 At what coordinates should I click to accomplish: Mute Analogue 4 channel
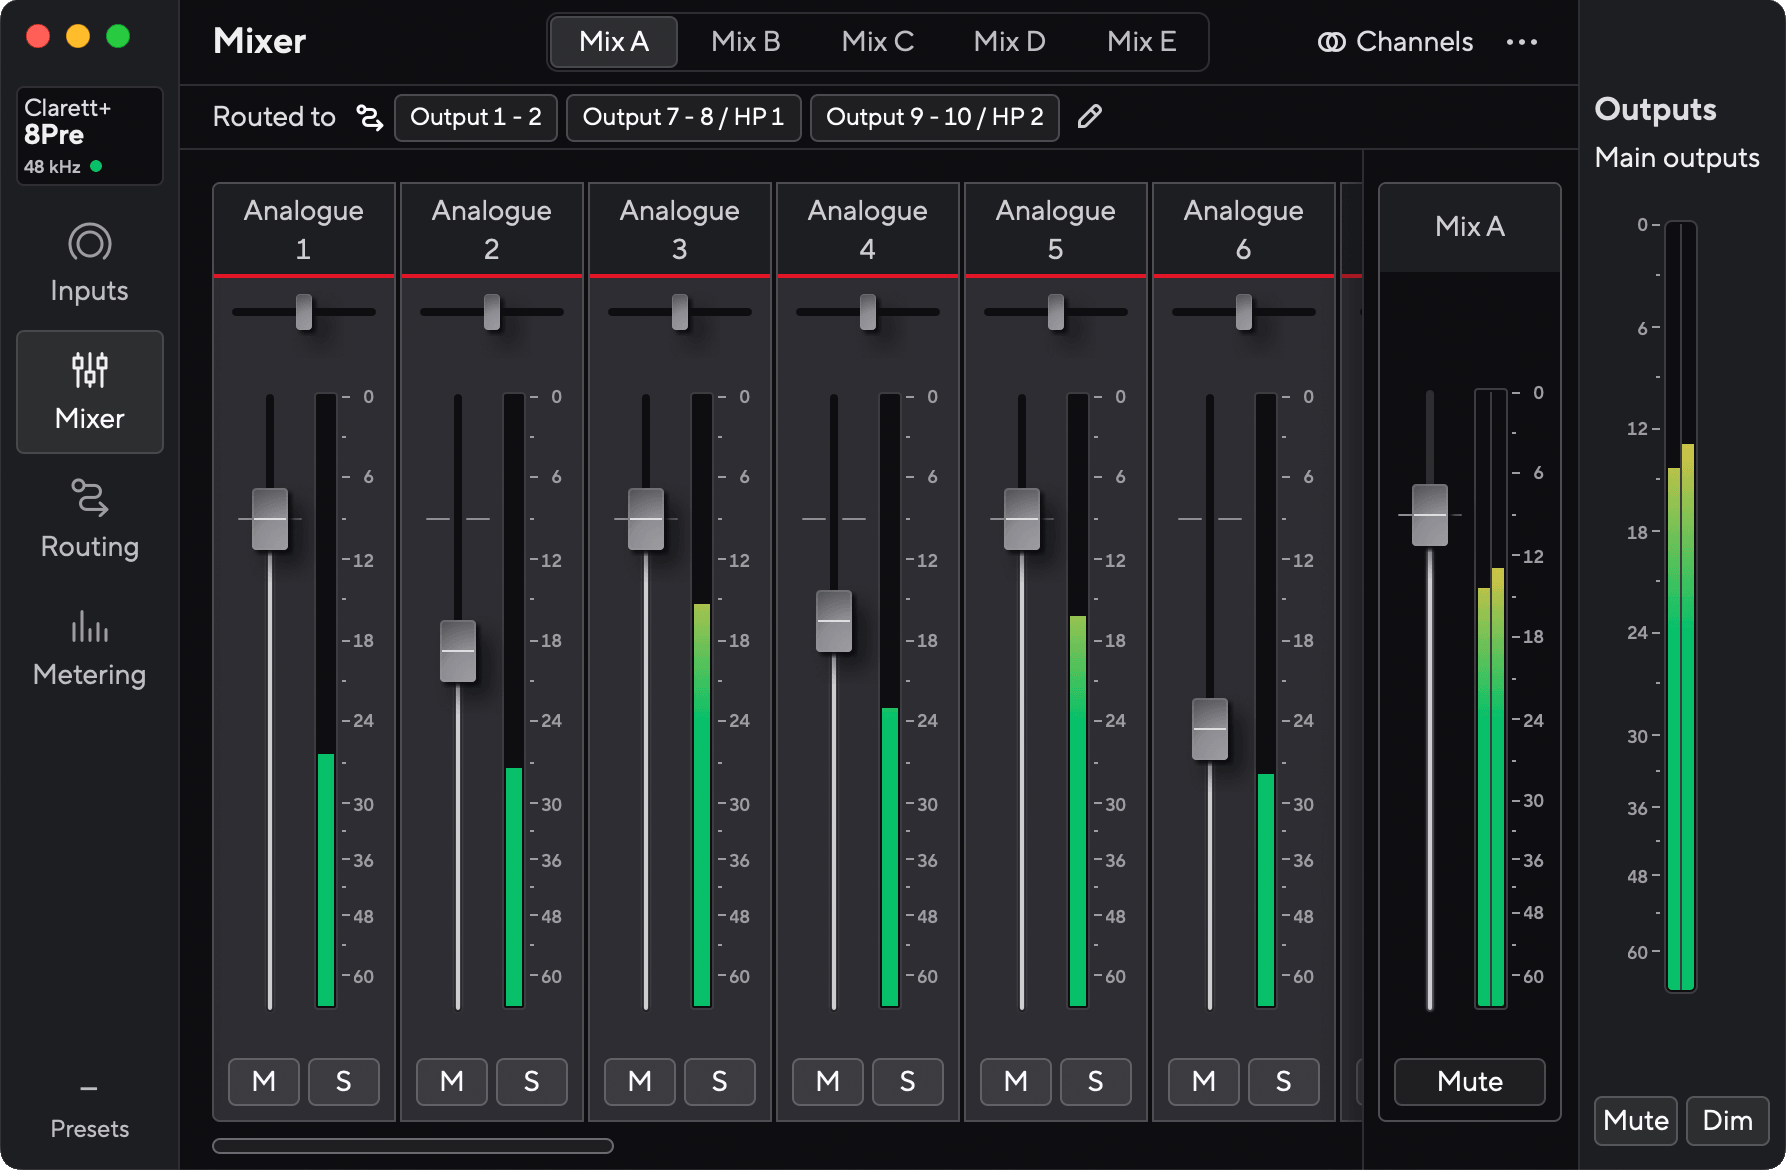click(828, 1082)
